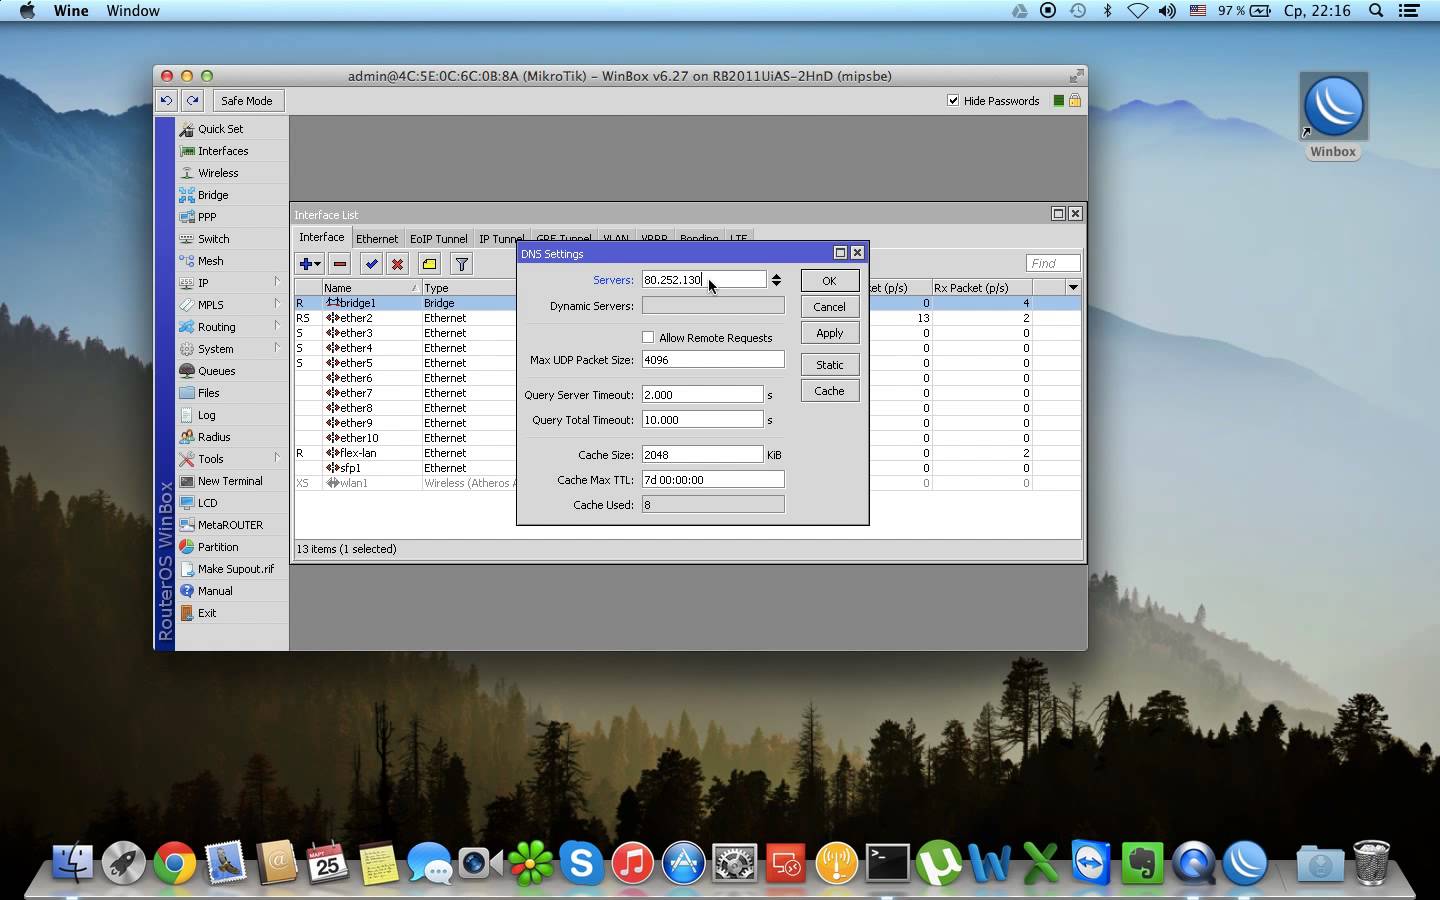The width and height of the screenshot is (1440, 900).
Task: Click the Find box in Interface List
Action: [x=1053, y=263]
